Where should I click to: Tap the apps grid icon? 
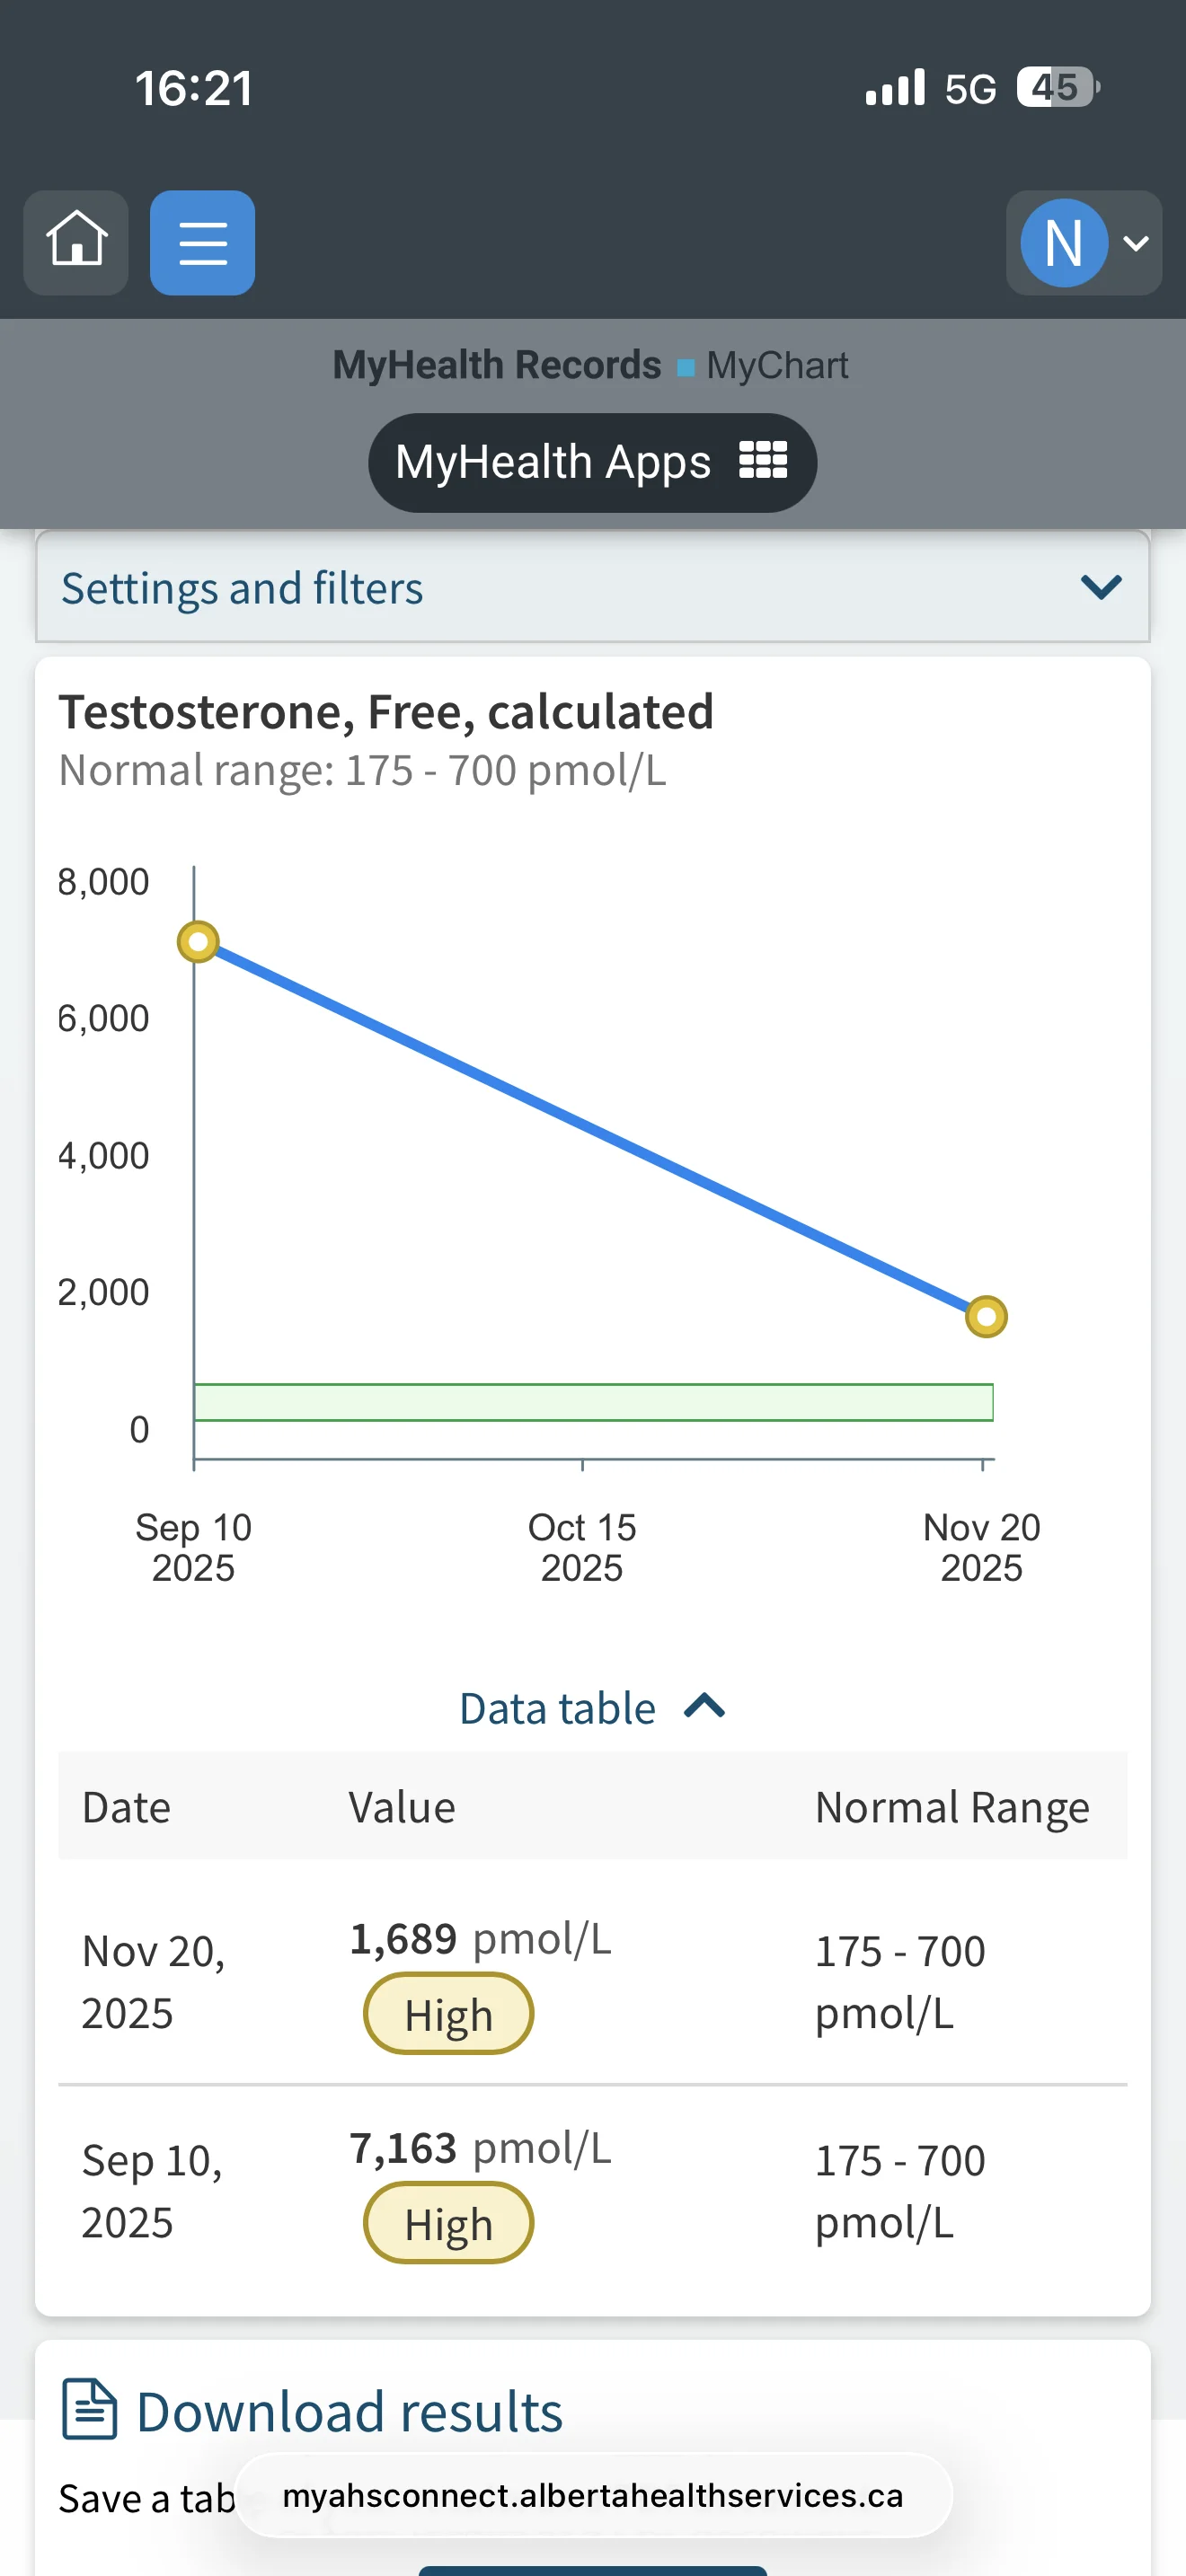coord(763,461)
